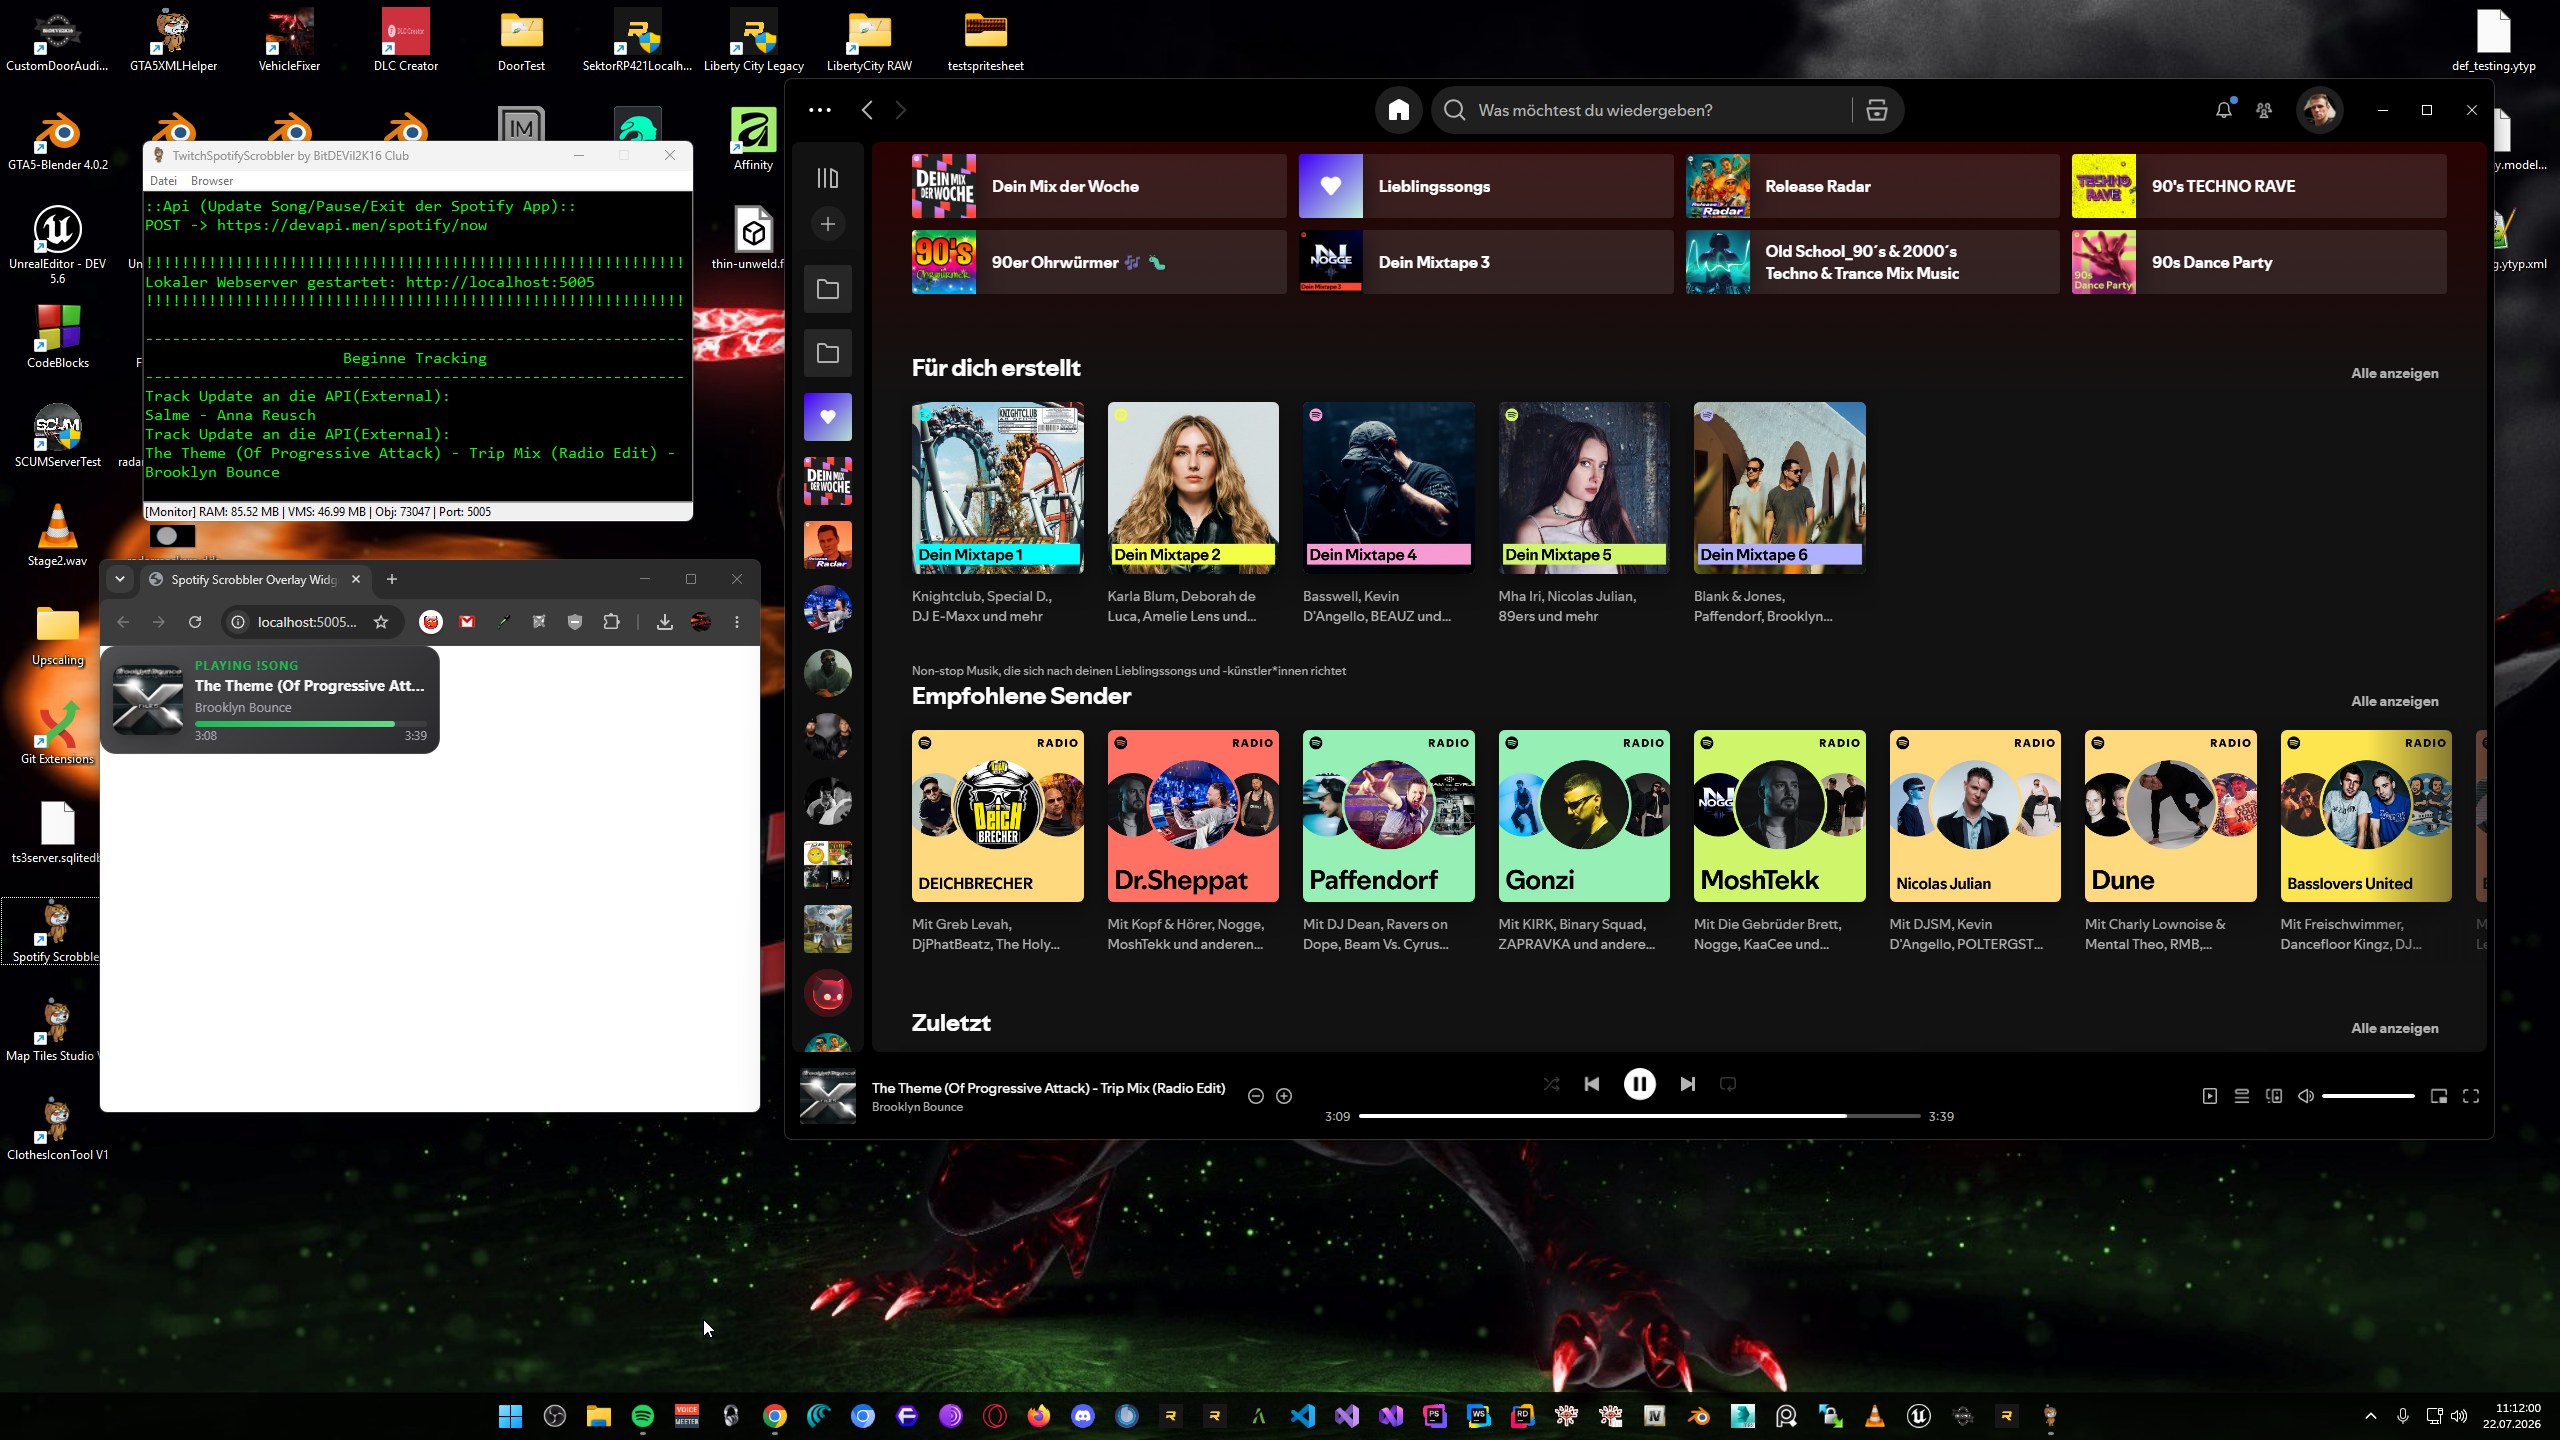Enter Spotify fullscreen mode

coord(2471,1097)
